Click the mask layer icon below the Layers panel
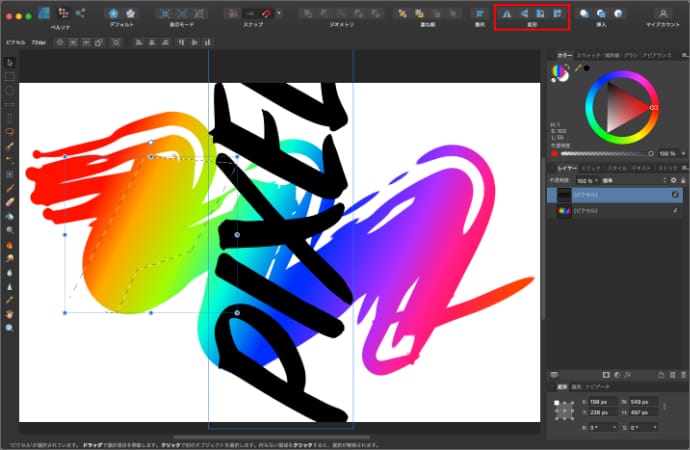690x450 pixels. tap(606, 374)
